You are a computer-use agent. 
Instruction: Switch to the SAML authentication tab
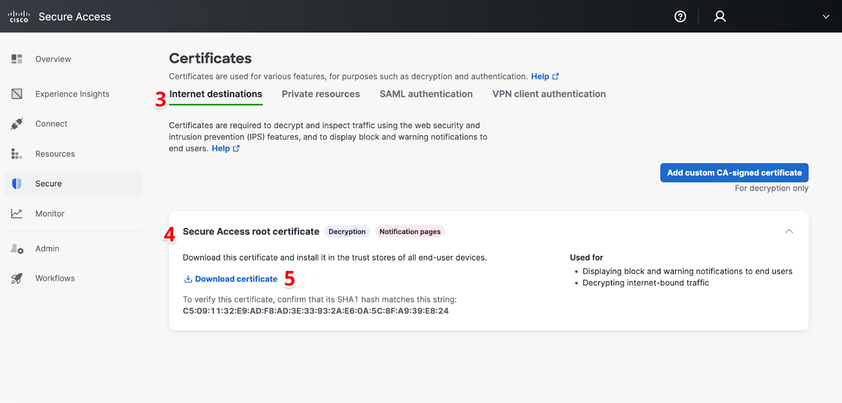click(x=426, y=94)
